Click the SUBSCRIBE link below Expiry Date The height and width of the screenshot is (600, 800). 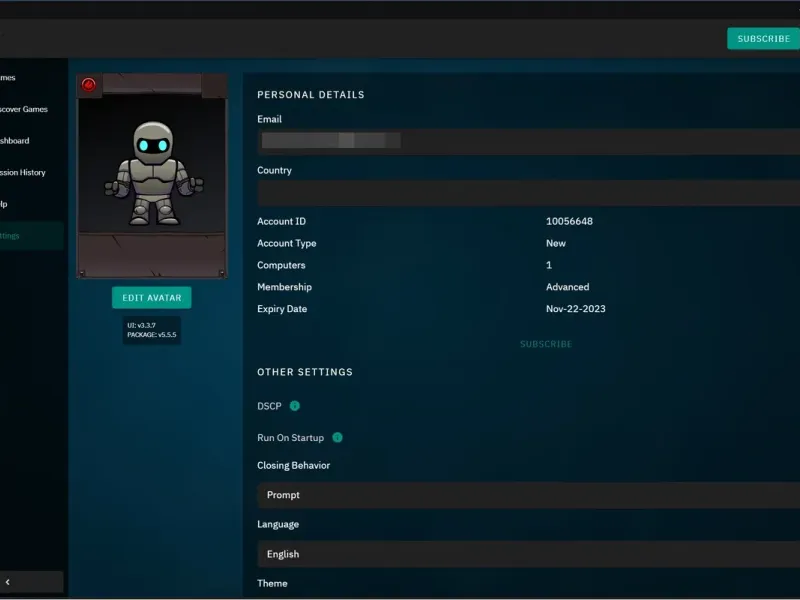(545, 344)
